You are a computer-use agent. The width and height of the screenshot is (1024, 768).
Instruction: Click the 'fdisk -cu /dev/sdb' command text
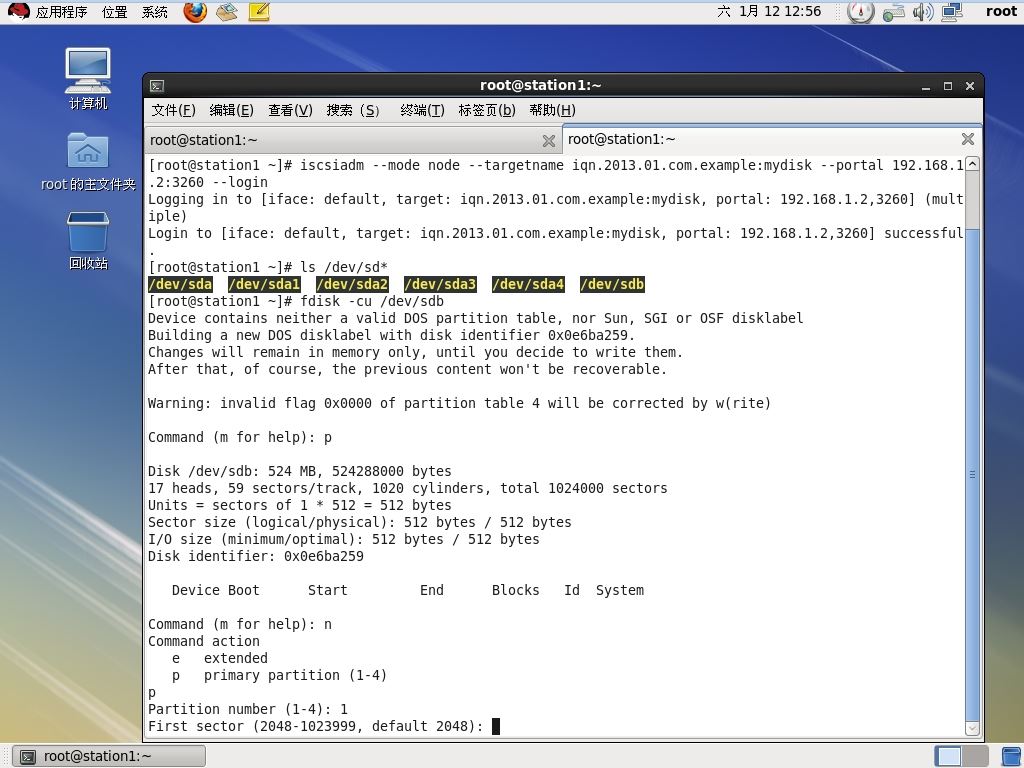click(372, 302)
